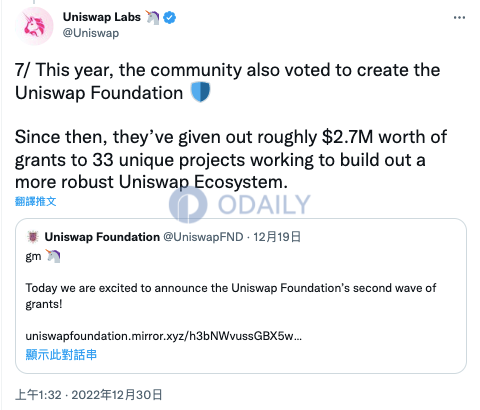
Task: Click the 上午1:32 2022年12月30日 timestamp
Action: click(89, 395)
